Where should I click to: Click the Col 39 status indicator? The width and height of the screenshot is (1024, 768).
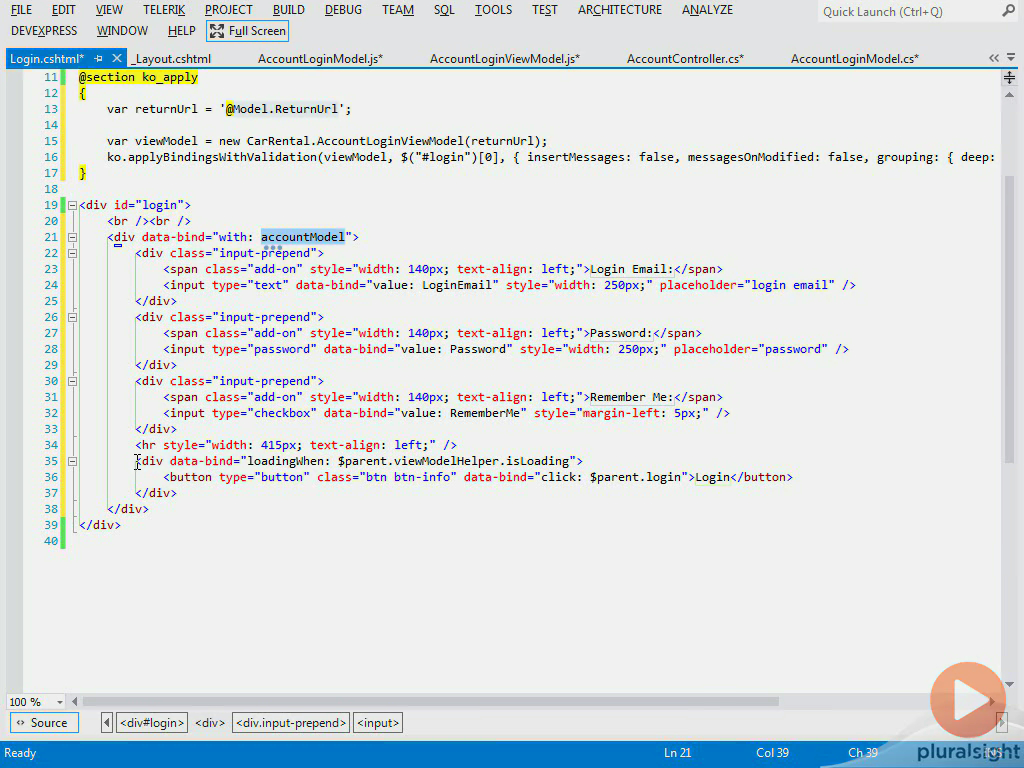pos(773,753)
